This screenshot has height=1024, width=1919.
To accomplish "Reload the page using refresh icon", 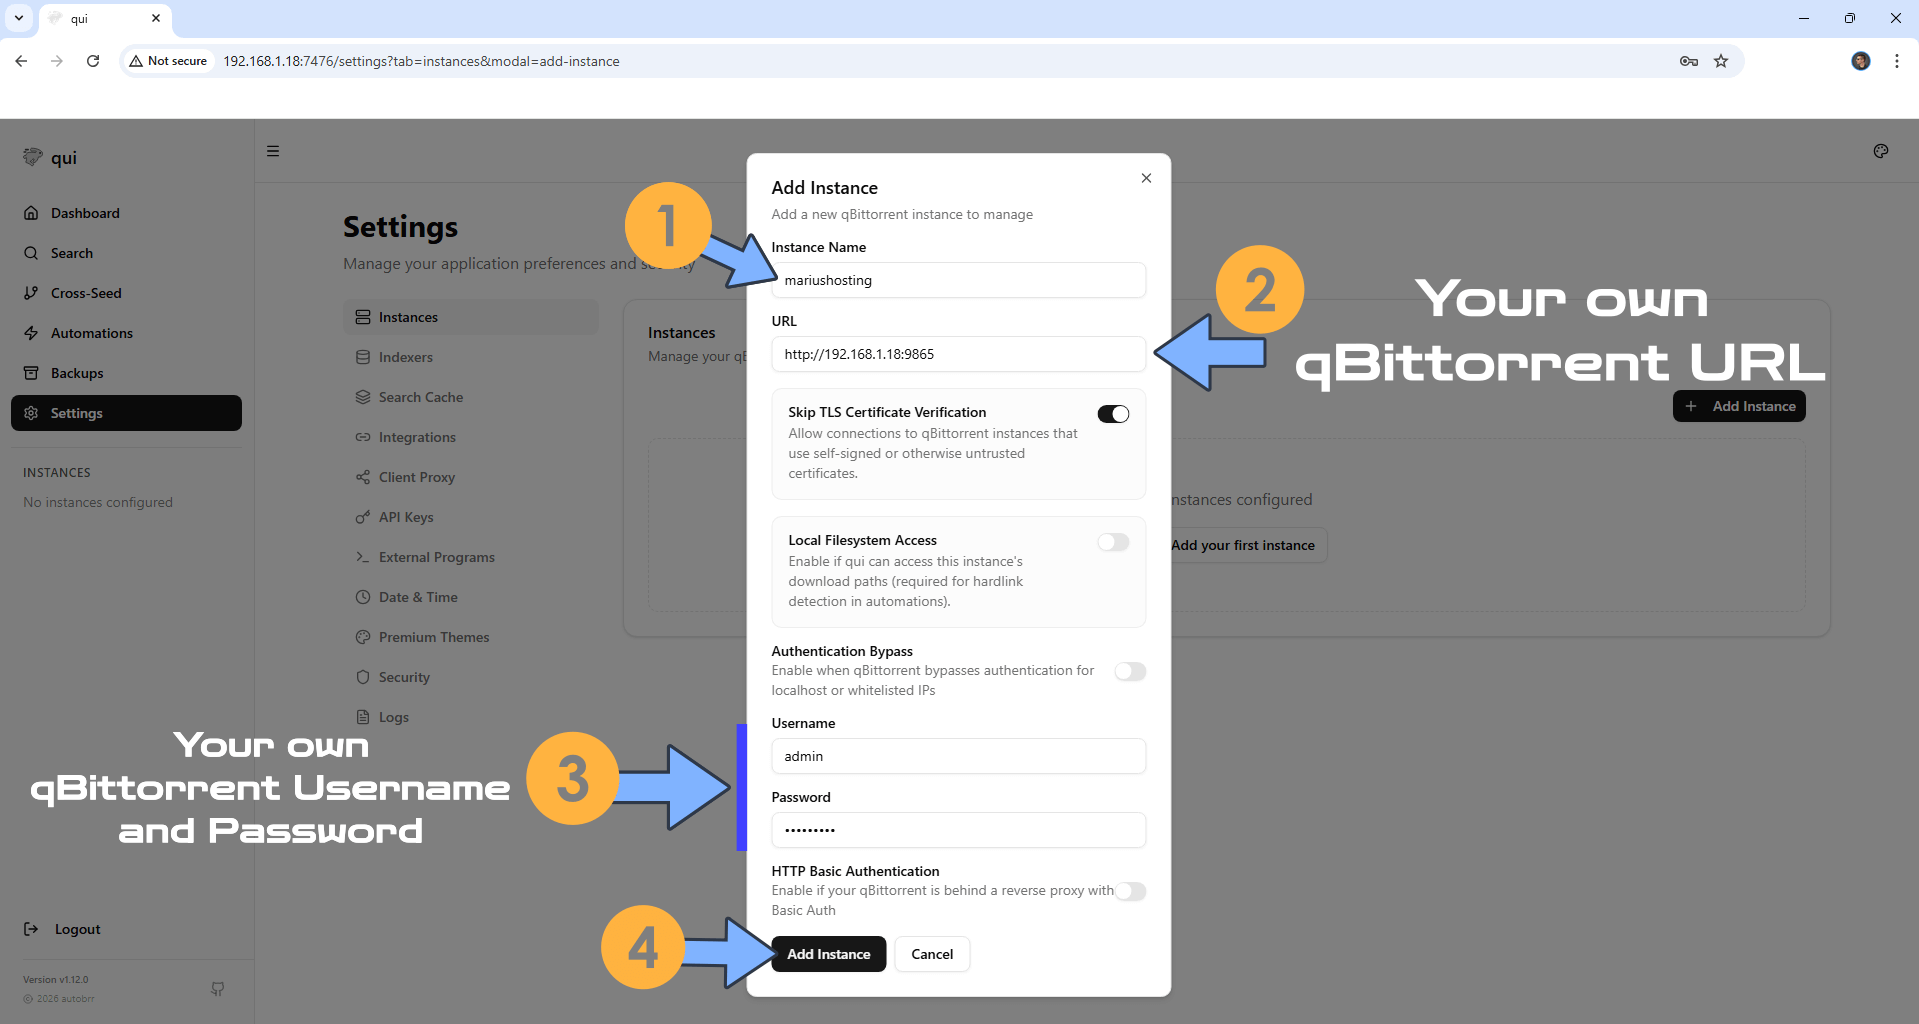I will (93, 61).
